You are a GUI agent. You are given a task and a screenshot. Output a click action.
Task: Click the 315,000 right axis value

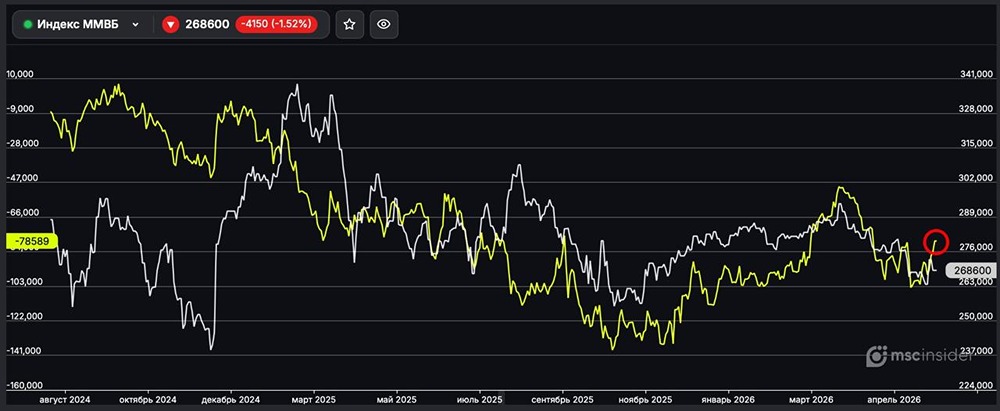click(976, 144)
